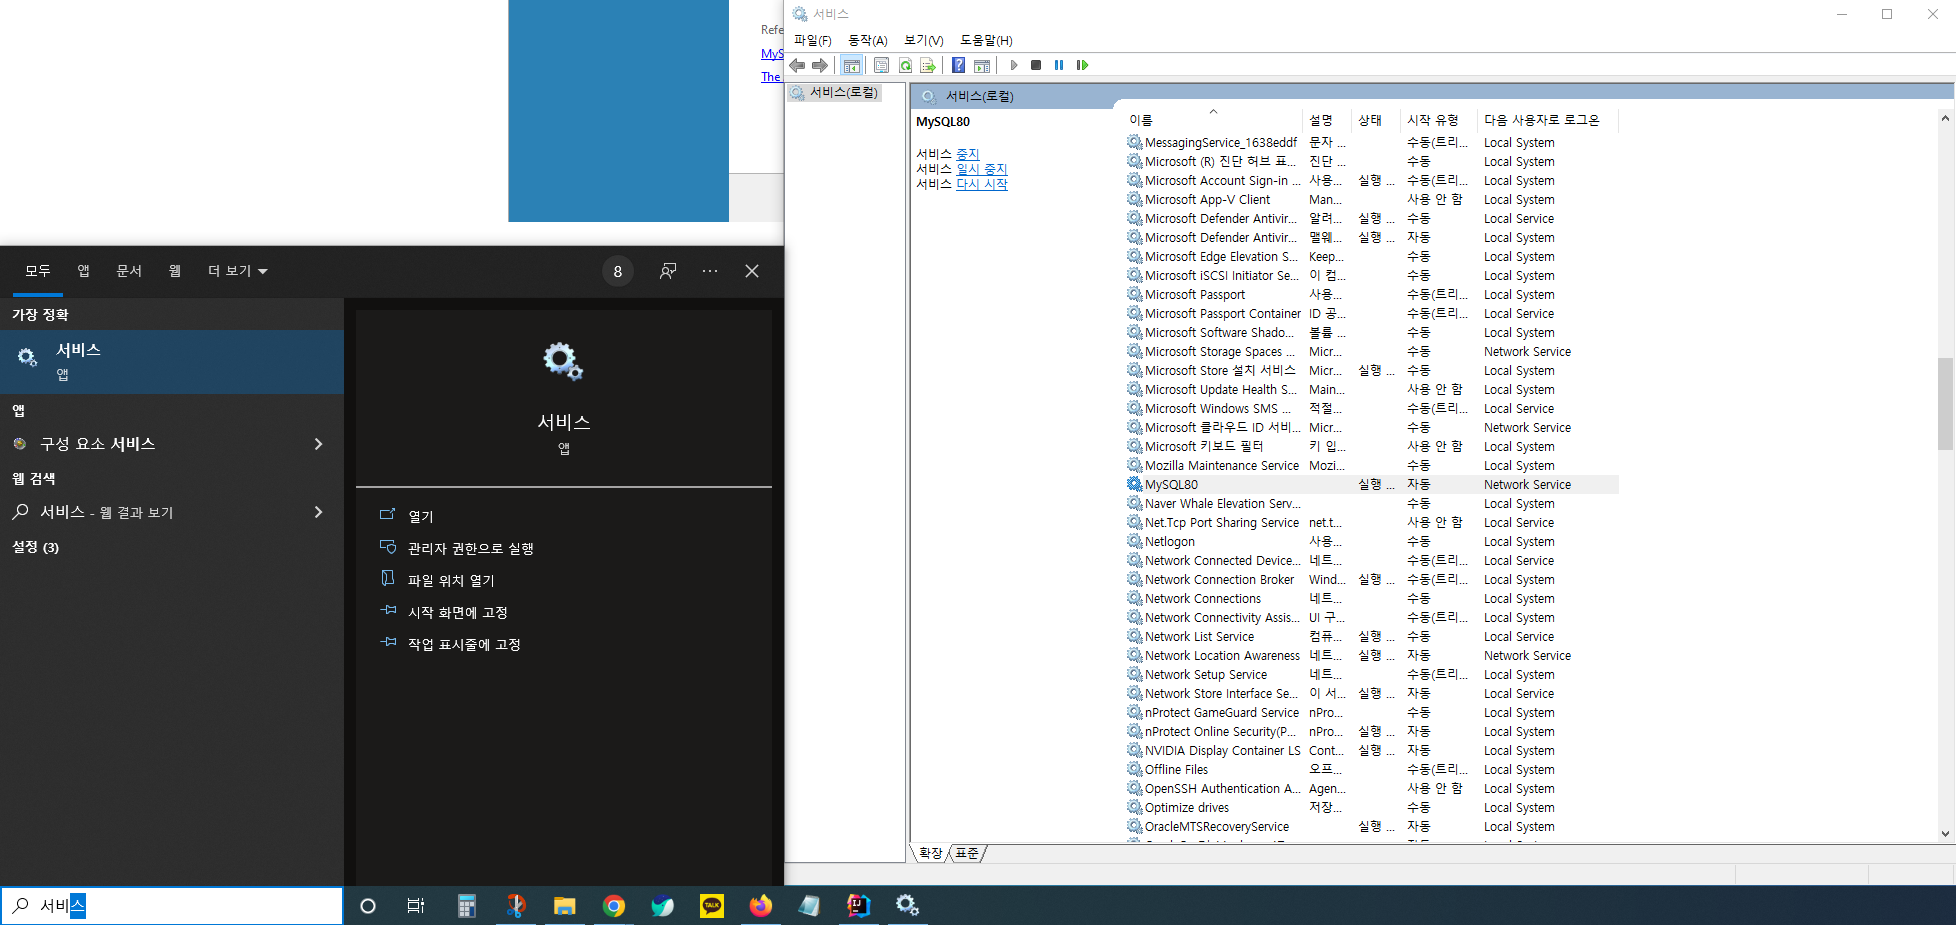1956x925 pixels.
Task: Click the 시작 유형 column header
Action: click(1437, 120)
